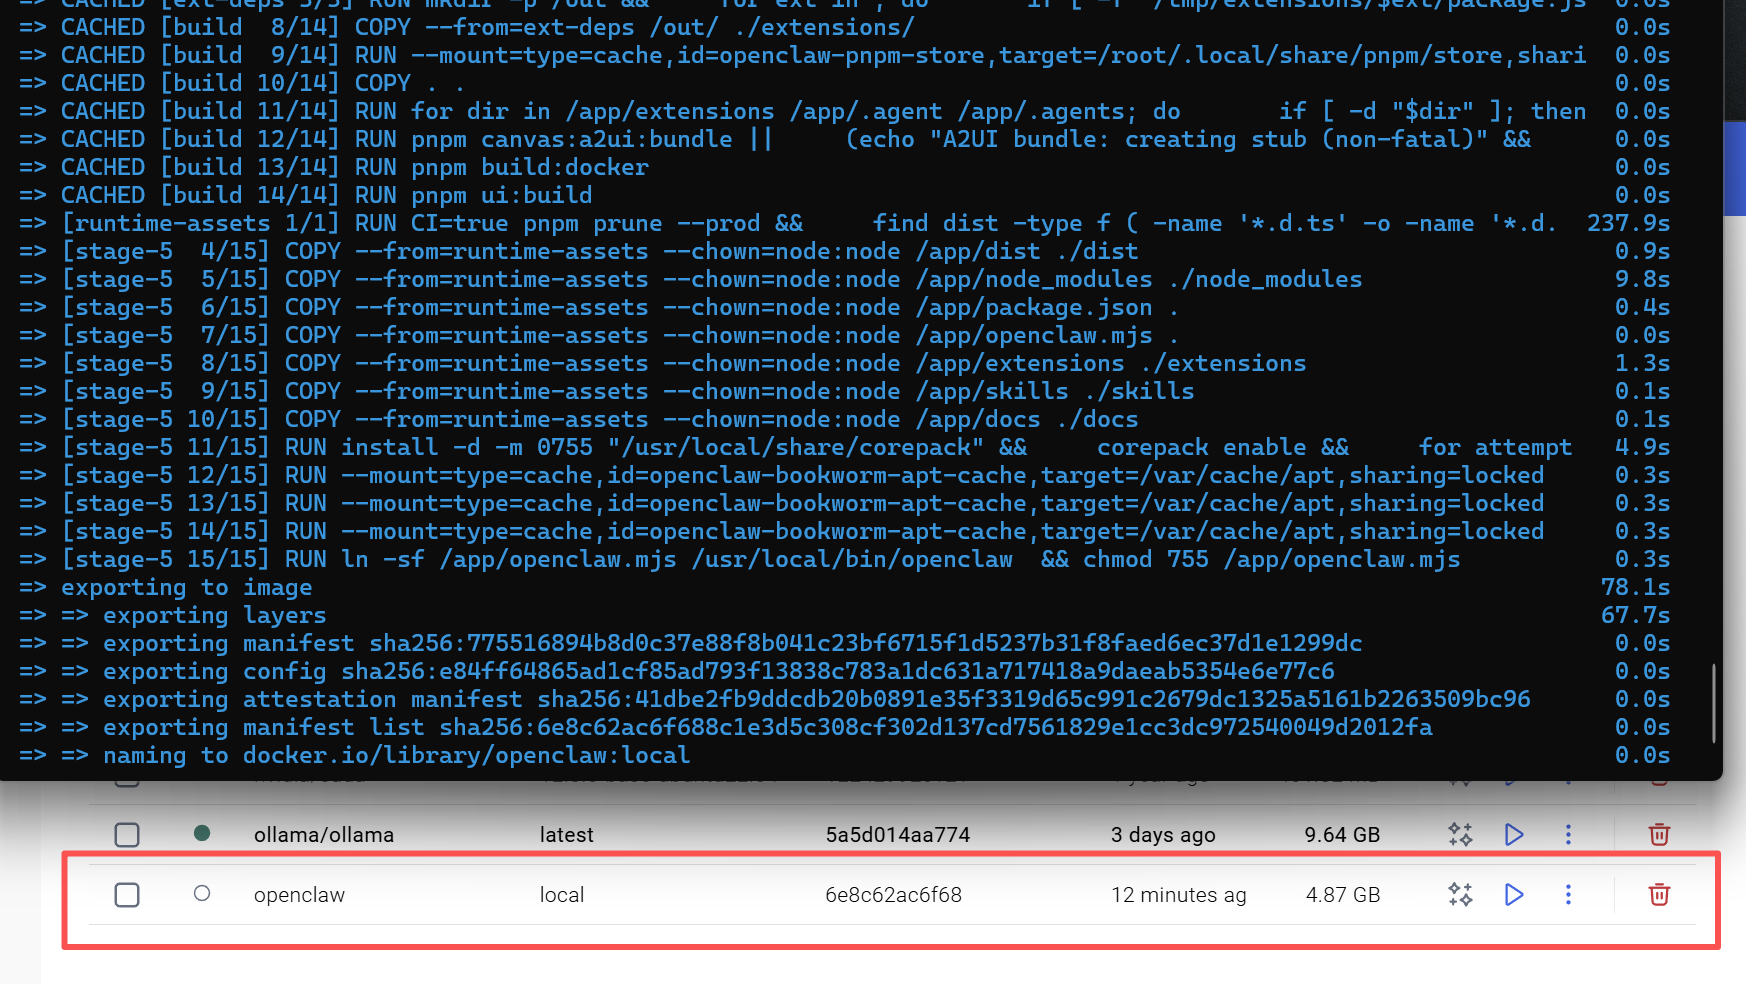The width and height of the screenshot is (1746, 984).
Task: Click the sparkle AI icon in the ollama/ollama row
Action: coord(1460,834)
